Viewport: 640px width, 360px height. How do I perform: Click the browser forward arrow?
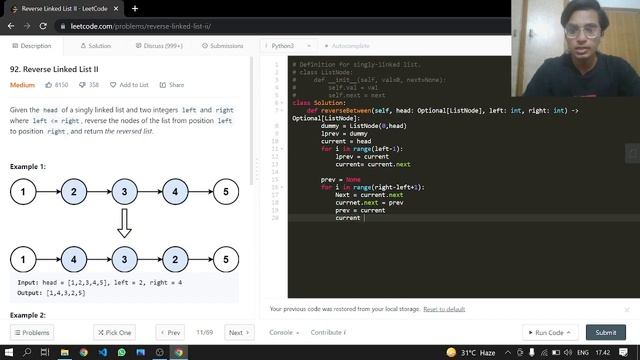27,26
